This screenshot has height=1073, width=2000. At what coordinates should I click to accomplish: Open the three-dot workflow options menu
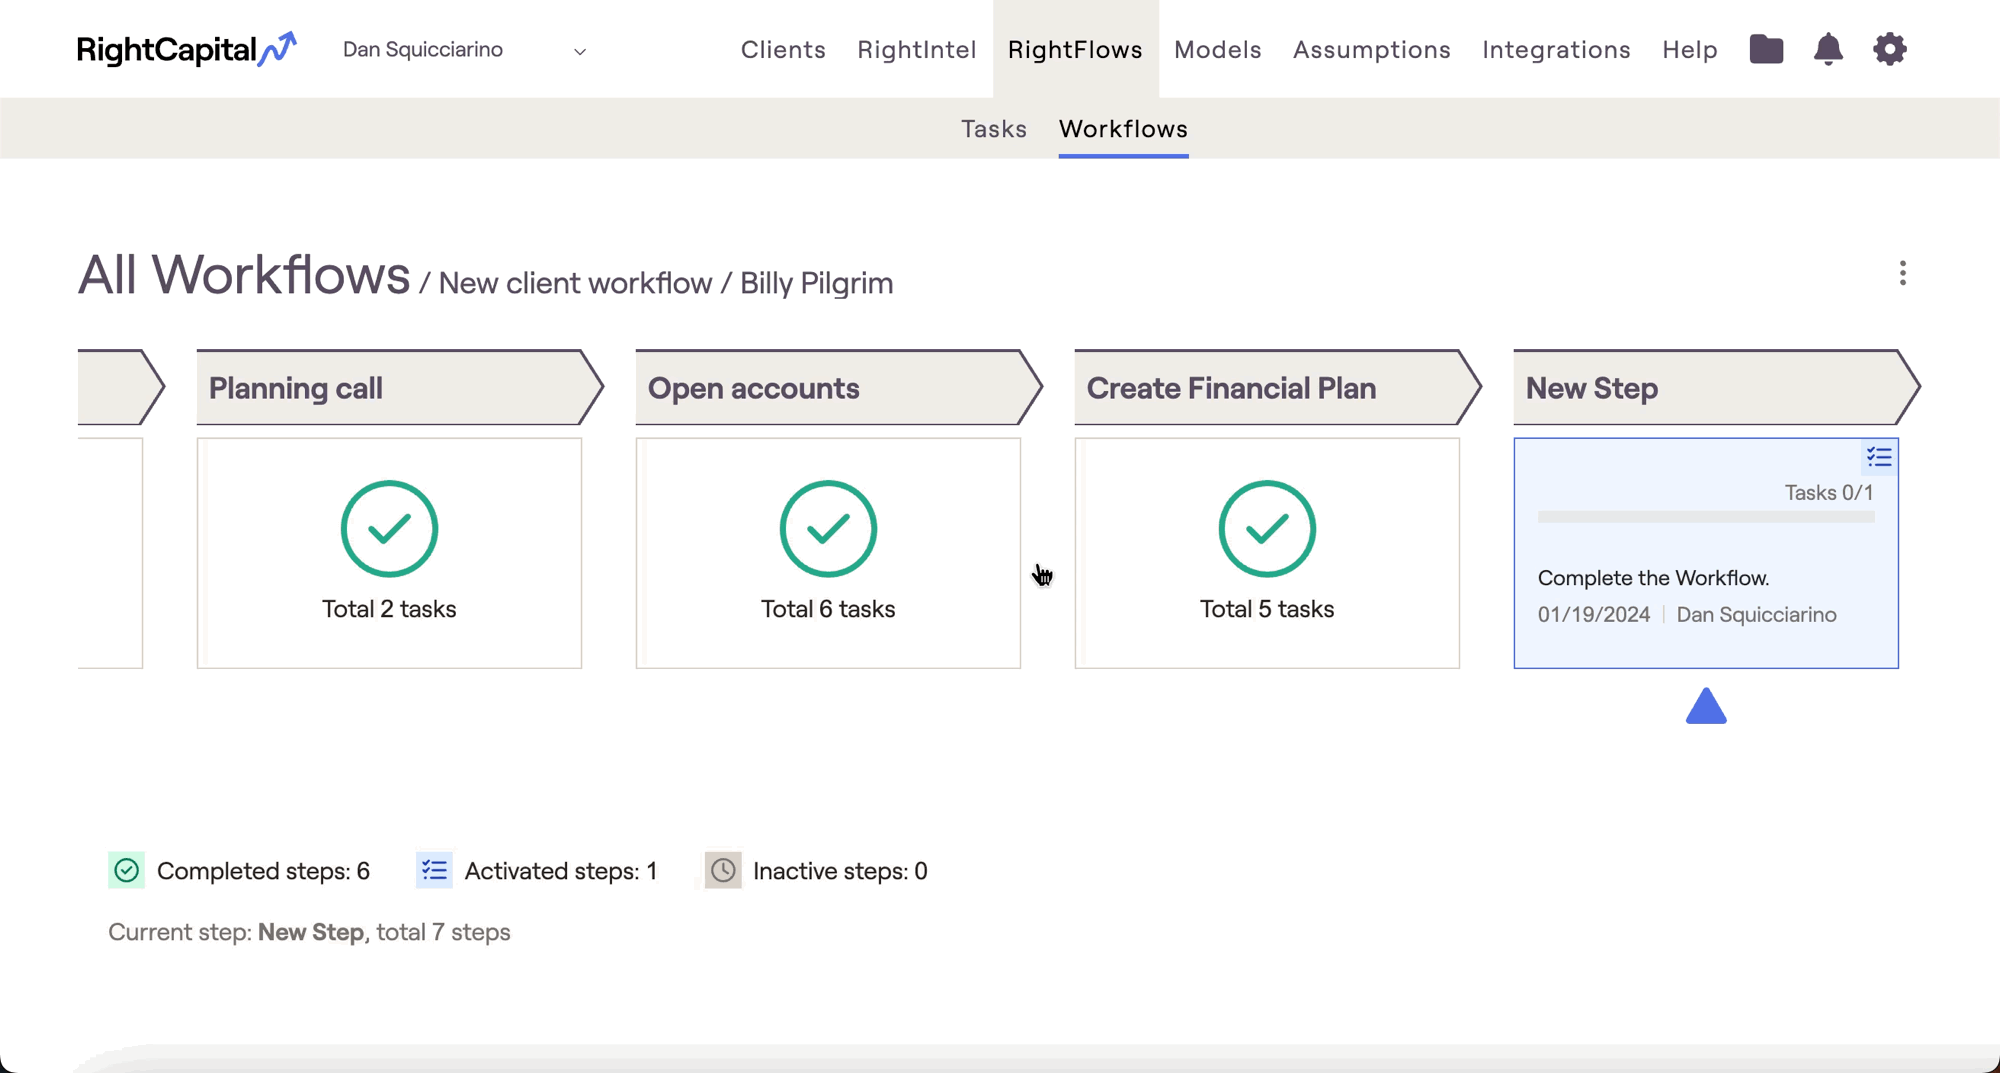1902,274
